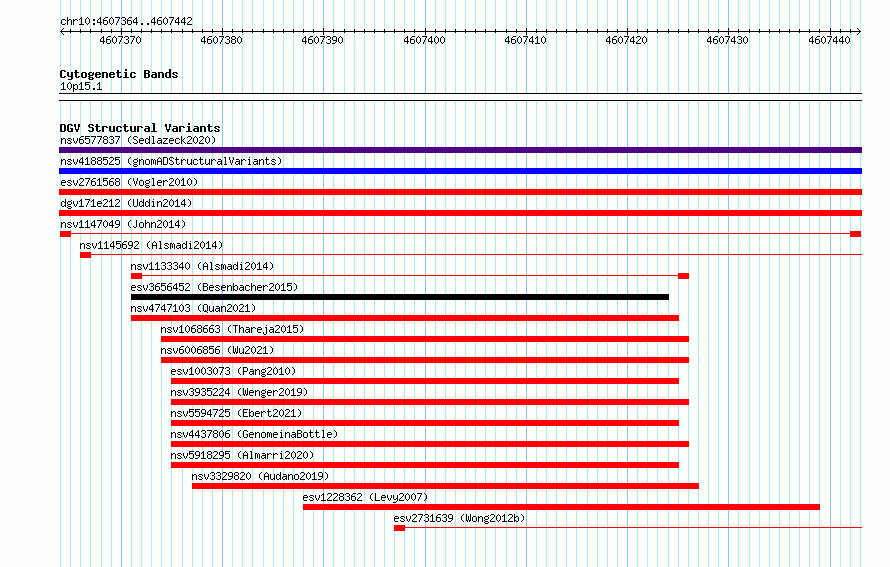Image resolution: width=890 pixels, height=567 pixels.
Task: Click the chr10:4607364..4607442 coordinate label
Action: (126, 21)
